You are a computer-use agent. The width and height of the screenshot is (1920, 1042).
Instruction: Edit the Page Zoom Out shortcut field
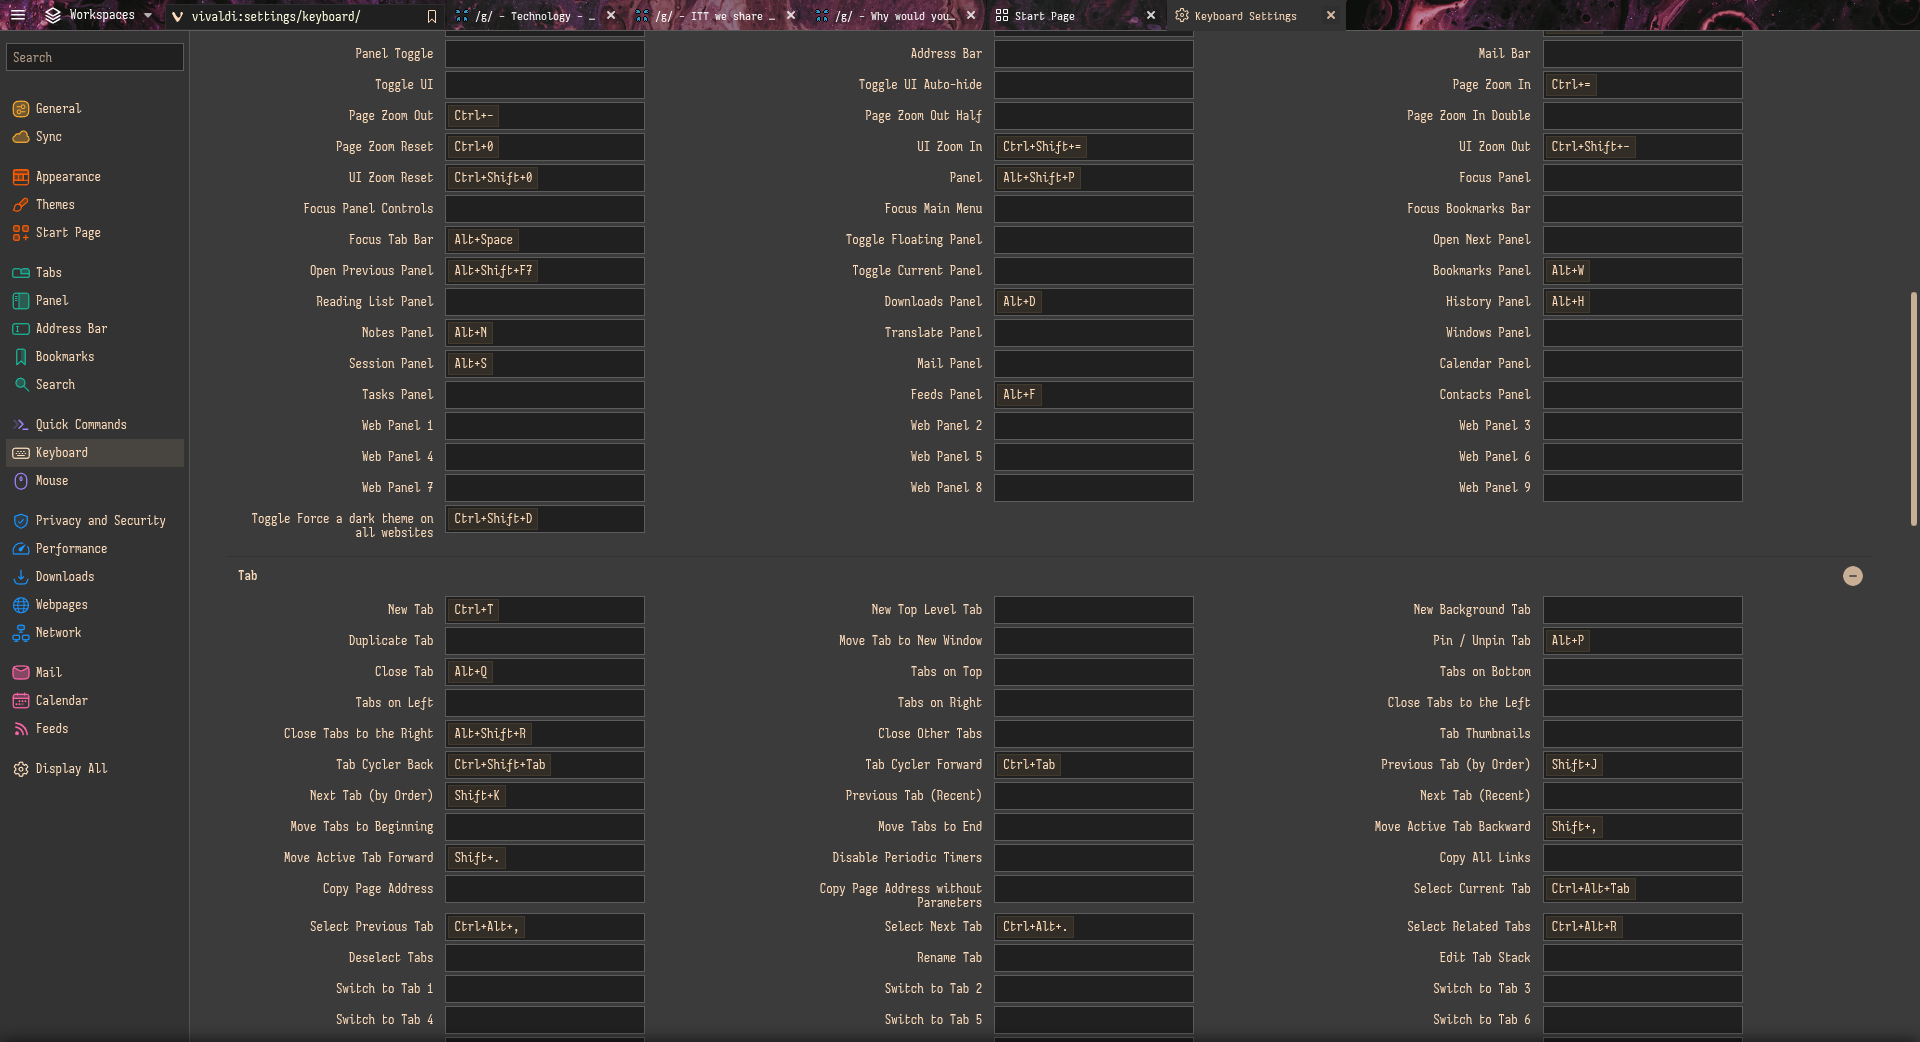click(x=545, y=116)
